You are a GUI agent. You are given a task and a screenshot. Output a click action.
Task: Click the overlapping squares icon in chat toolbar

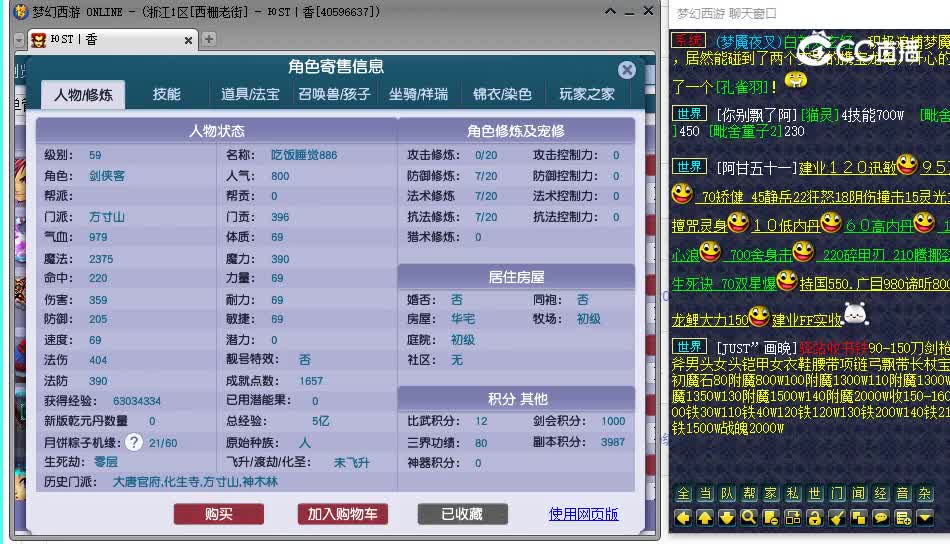[859, 518]
